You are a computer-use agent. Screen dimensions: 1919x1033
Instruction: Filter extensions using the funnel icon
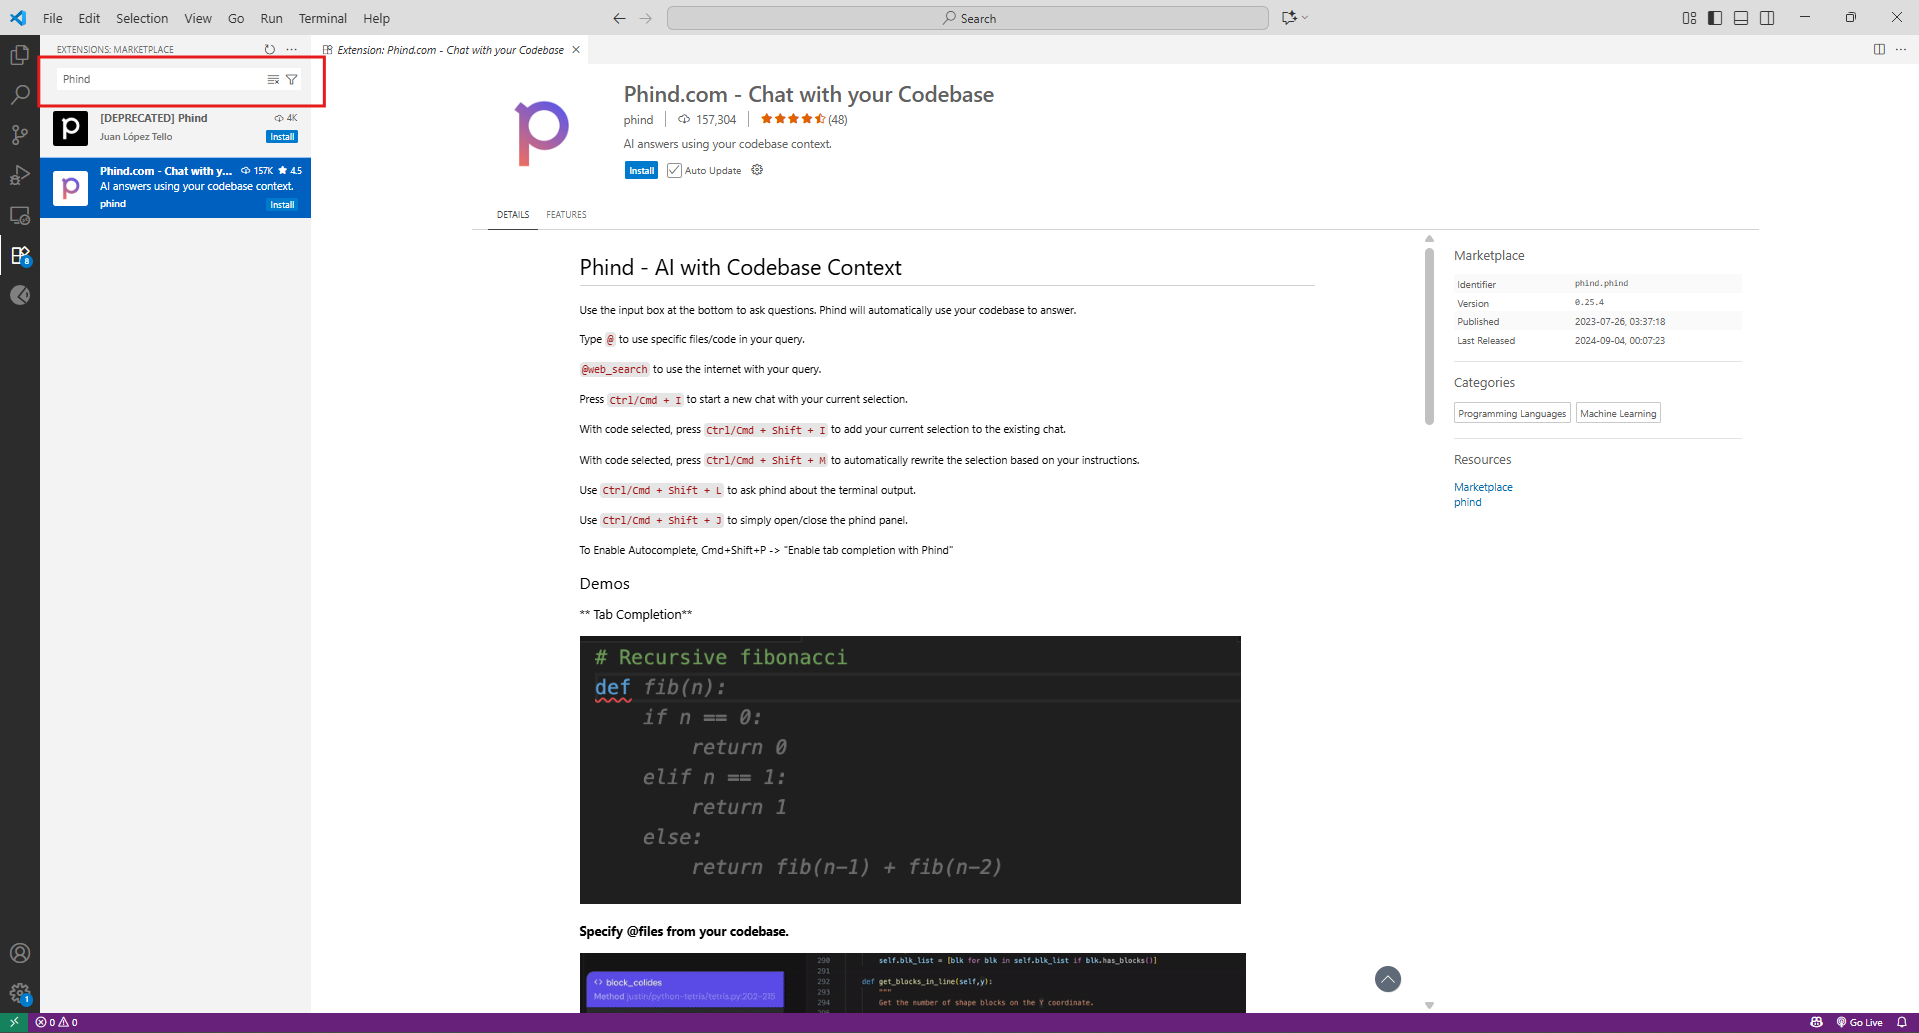click(x=292, y=79)
